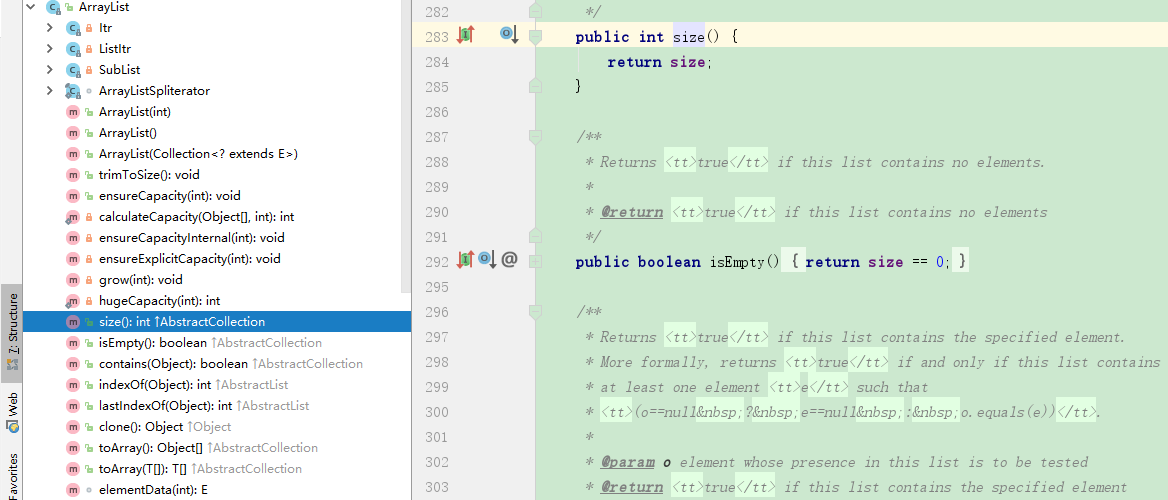Click lock visibility icon next to grow(int)
This screenshot has height=500, width=1168.
click(x=89, y=280)
